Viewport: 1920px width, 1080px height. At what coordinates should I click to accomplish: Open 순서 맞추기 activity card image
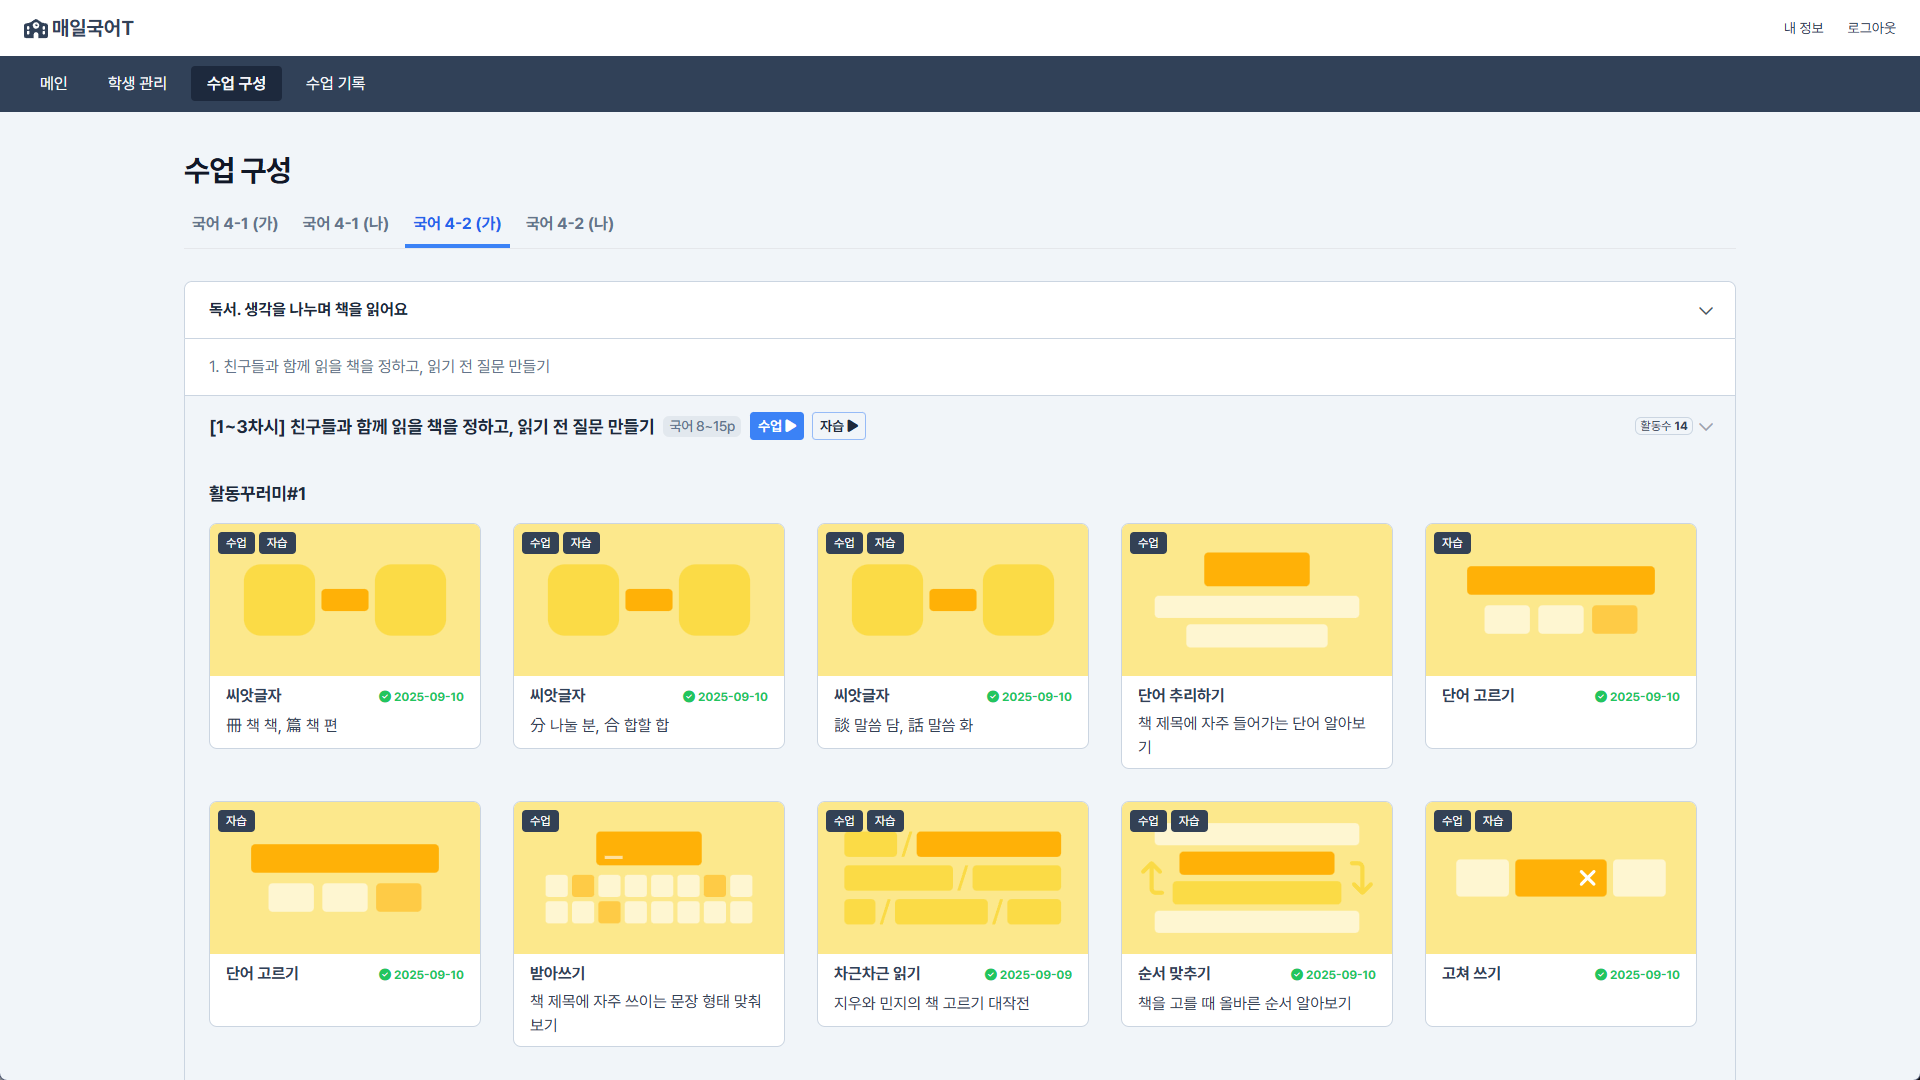(1256, 878)
